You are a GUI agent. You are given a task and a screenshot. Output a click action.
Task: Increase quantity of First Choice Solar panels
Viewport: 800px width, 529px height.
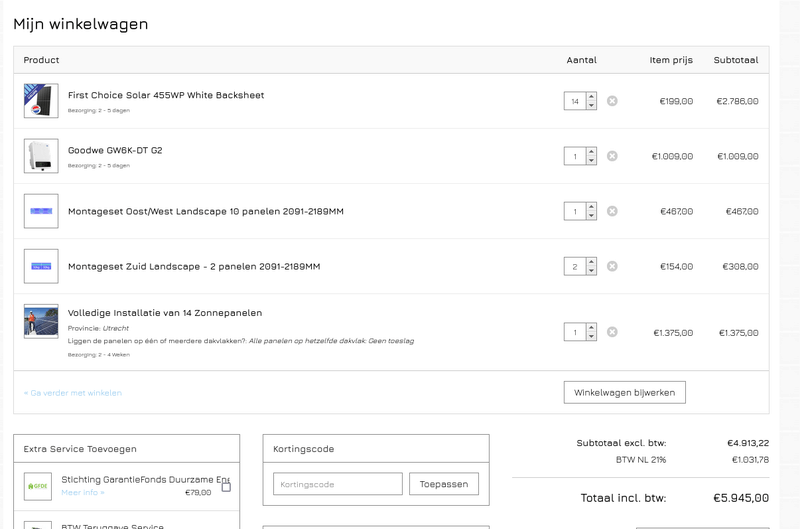coord(591,96)
